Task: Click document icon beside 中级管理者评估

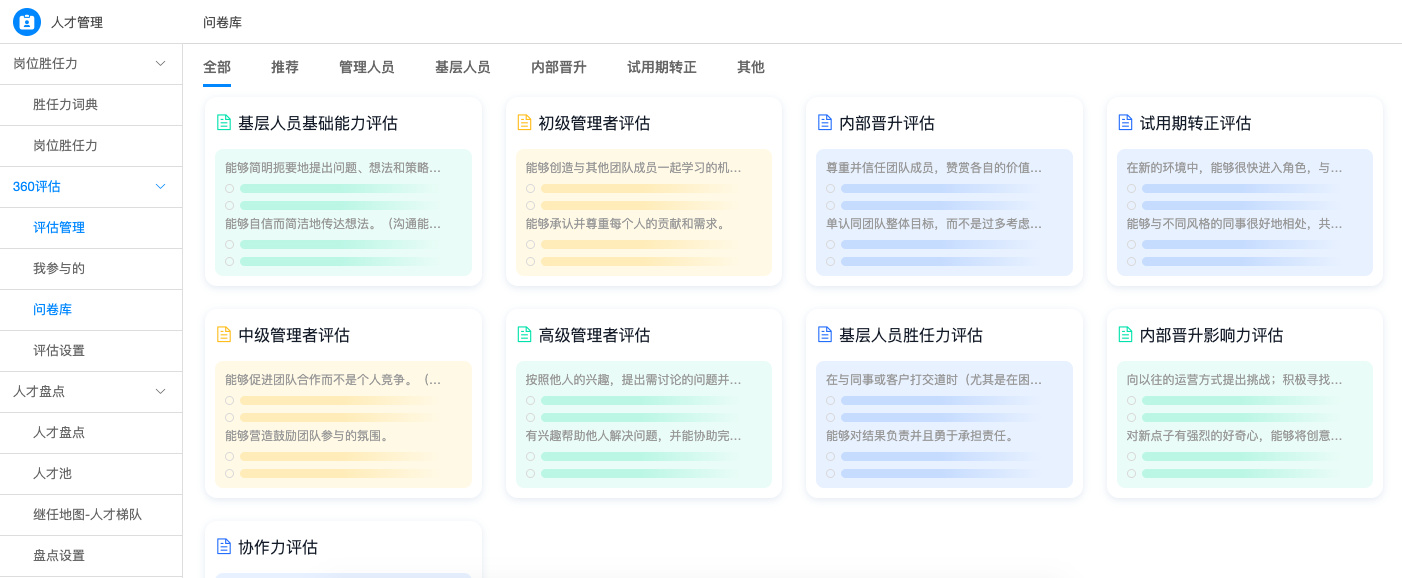Action: (x=224, y=335)
